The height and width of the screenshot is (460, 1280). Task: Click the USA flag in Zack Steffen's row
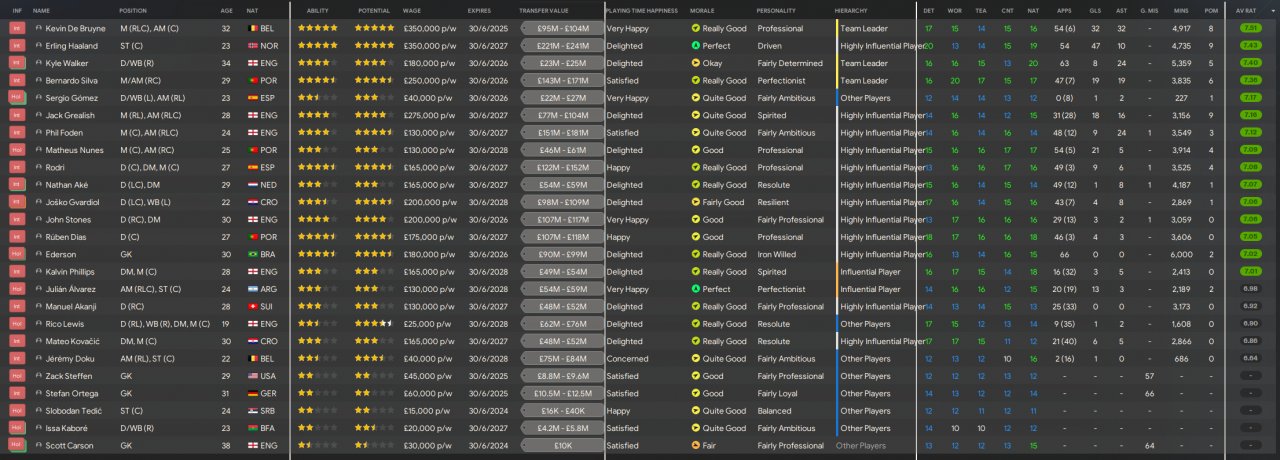[251, 376]
